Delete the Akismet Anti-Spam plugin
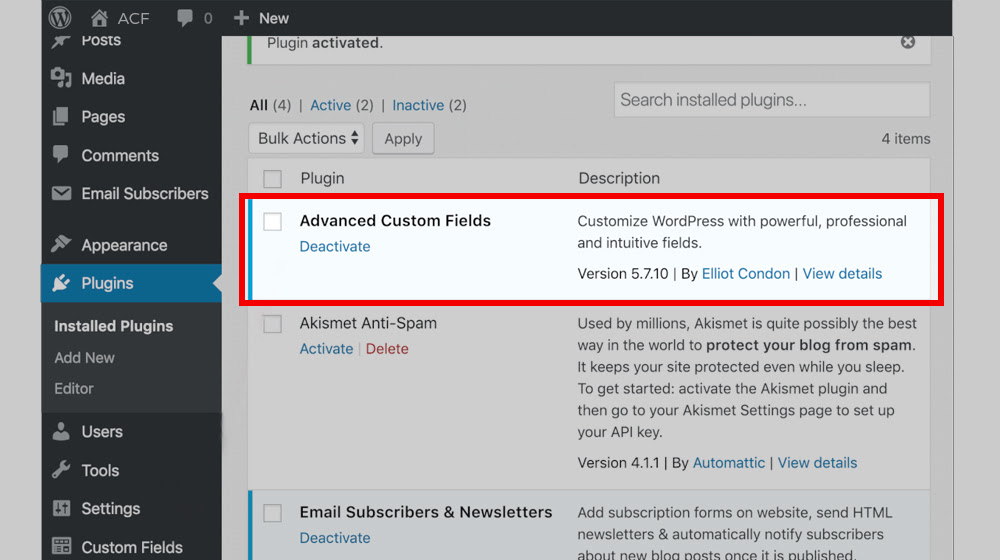The image size is (1000, 560). pyautogui.click(x=387, y=349)
